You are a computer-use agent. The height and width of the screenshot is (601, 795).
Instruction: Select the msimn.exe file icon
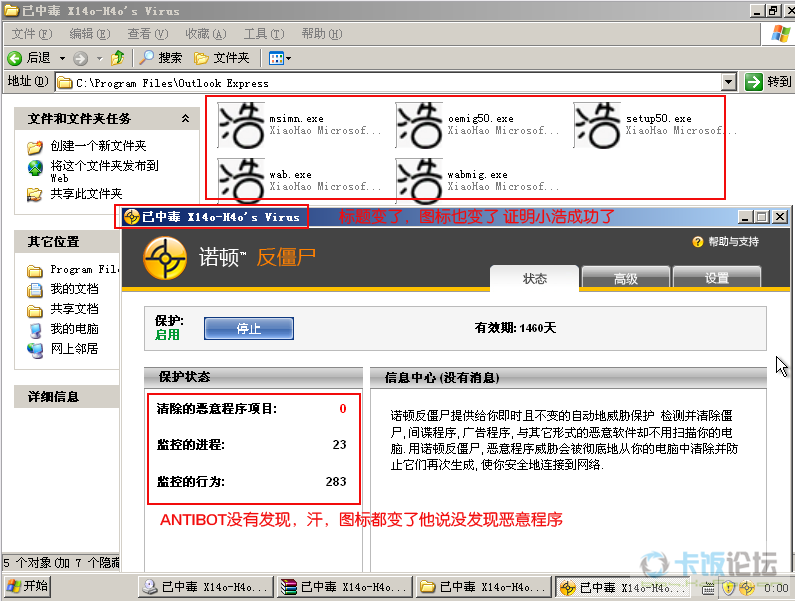[241, 125]
